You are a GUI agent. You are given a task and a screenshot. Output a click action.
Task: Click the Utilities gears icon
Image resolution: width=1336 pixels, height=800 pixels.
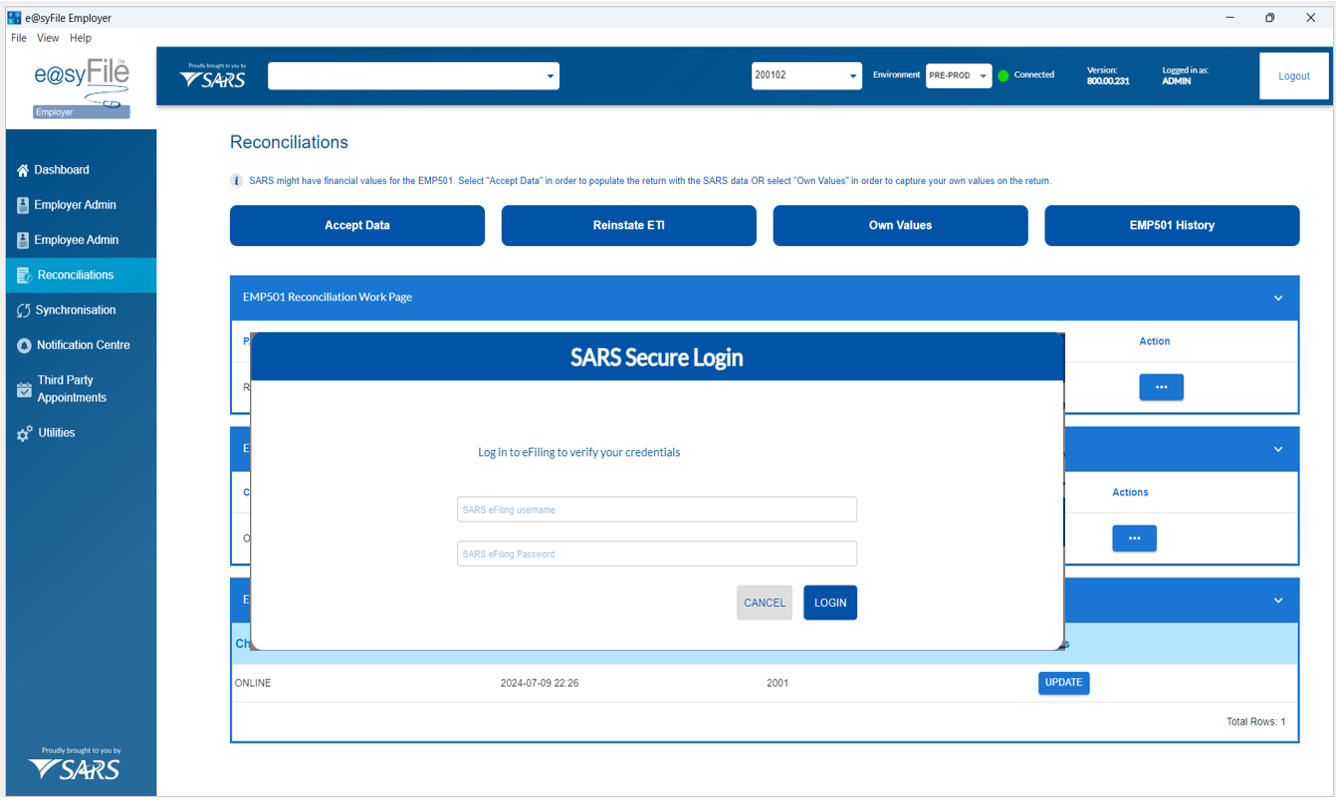pyautogui.click(x=24, y=433)
